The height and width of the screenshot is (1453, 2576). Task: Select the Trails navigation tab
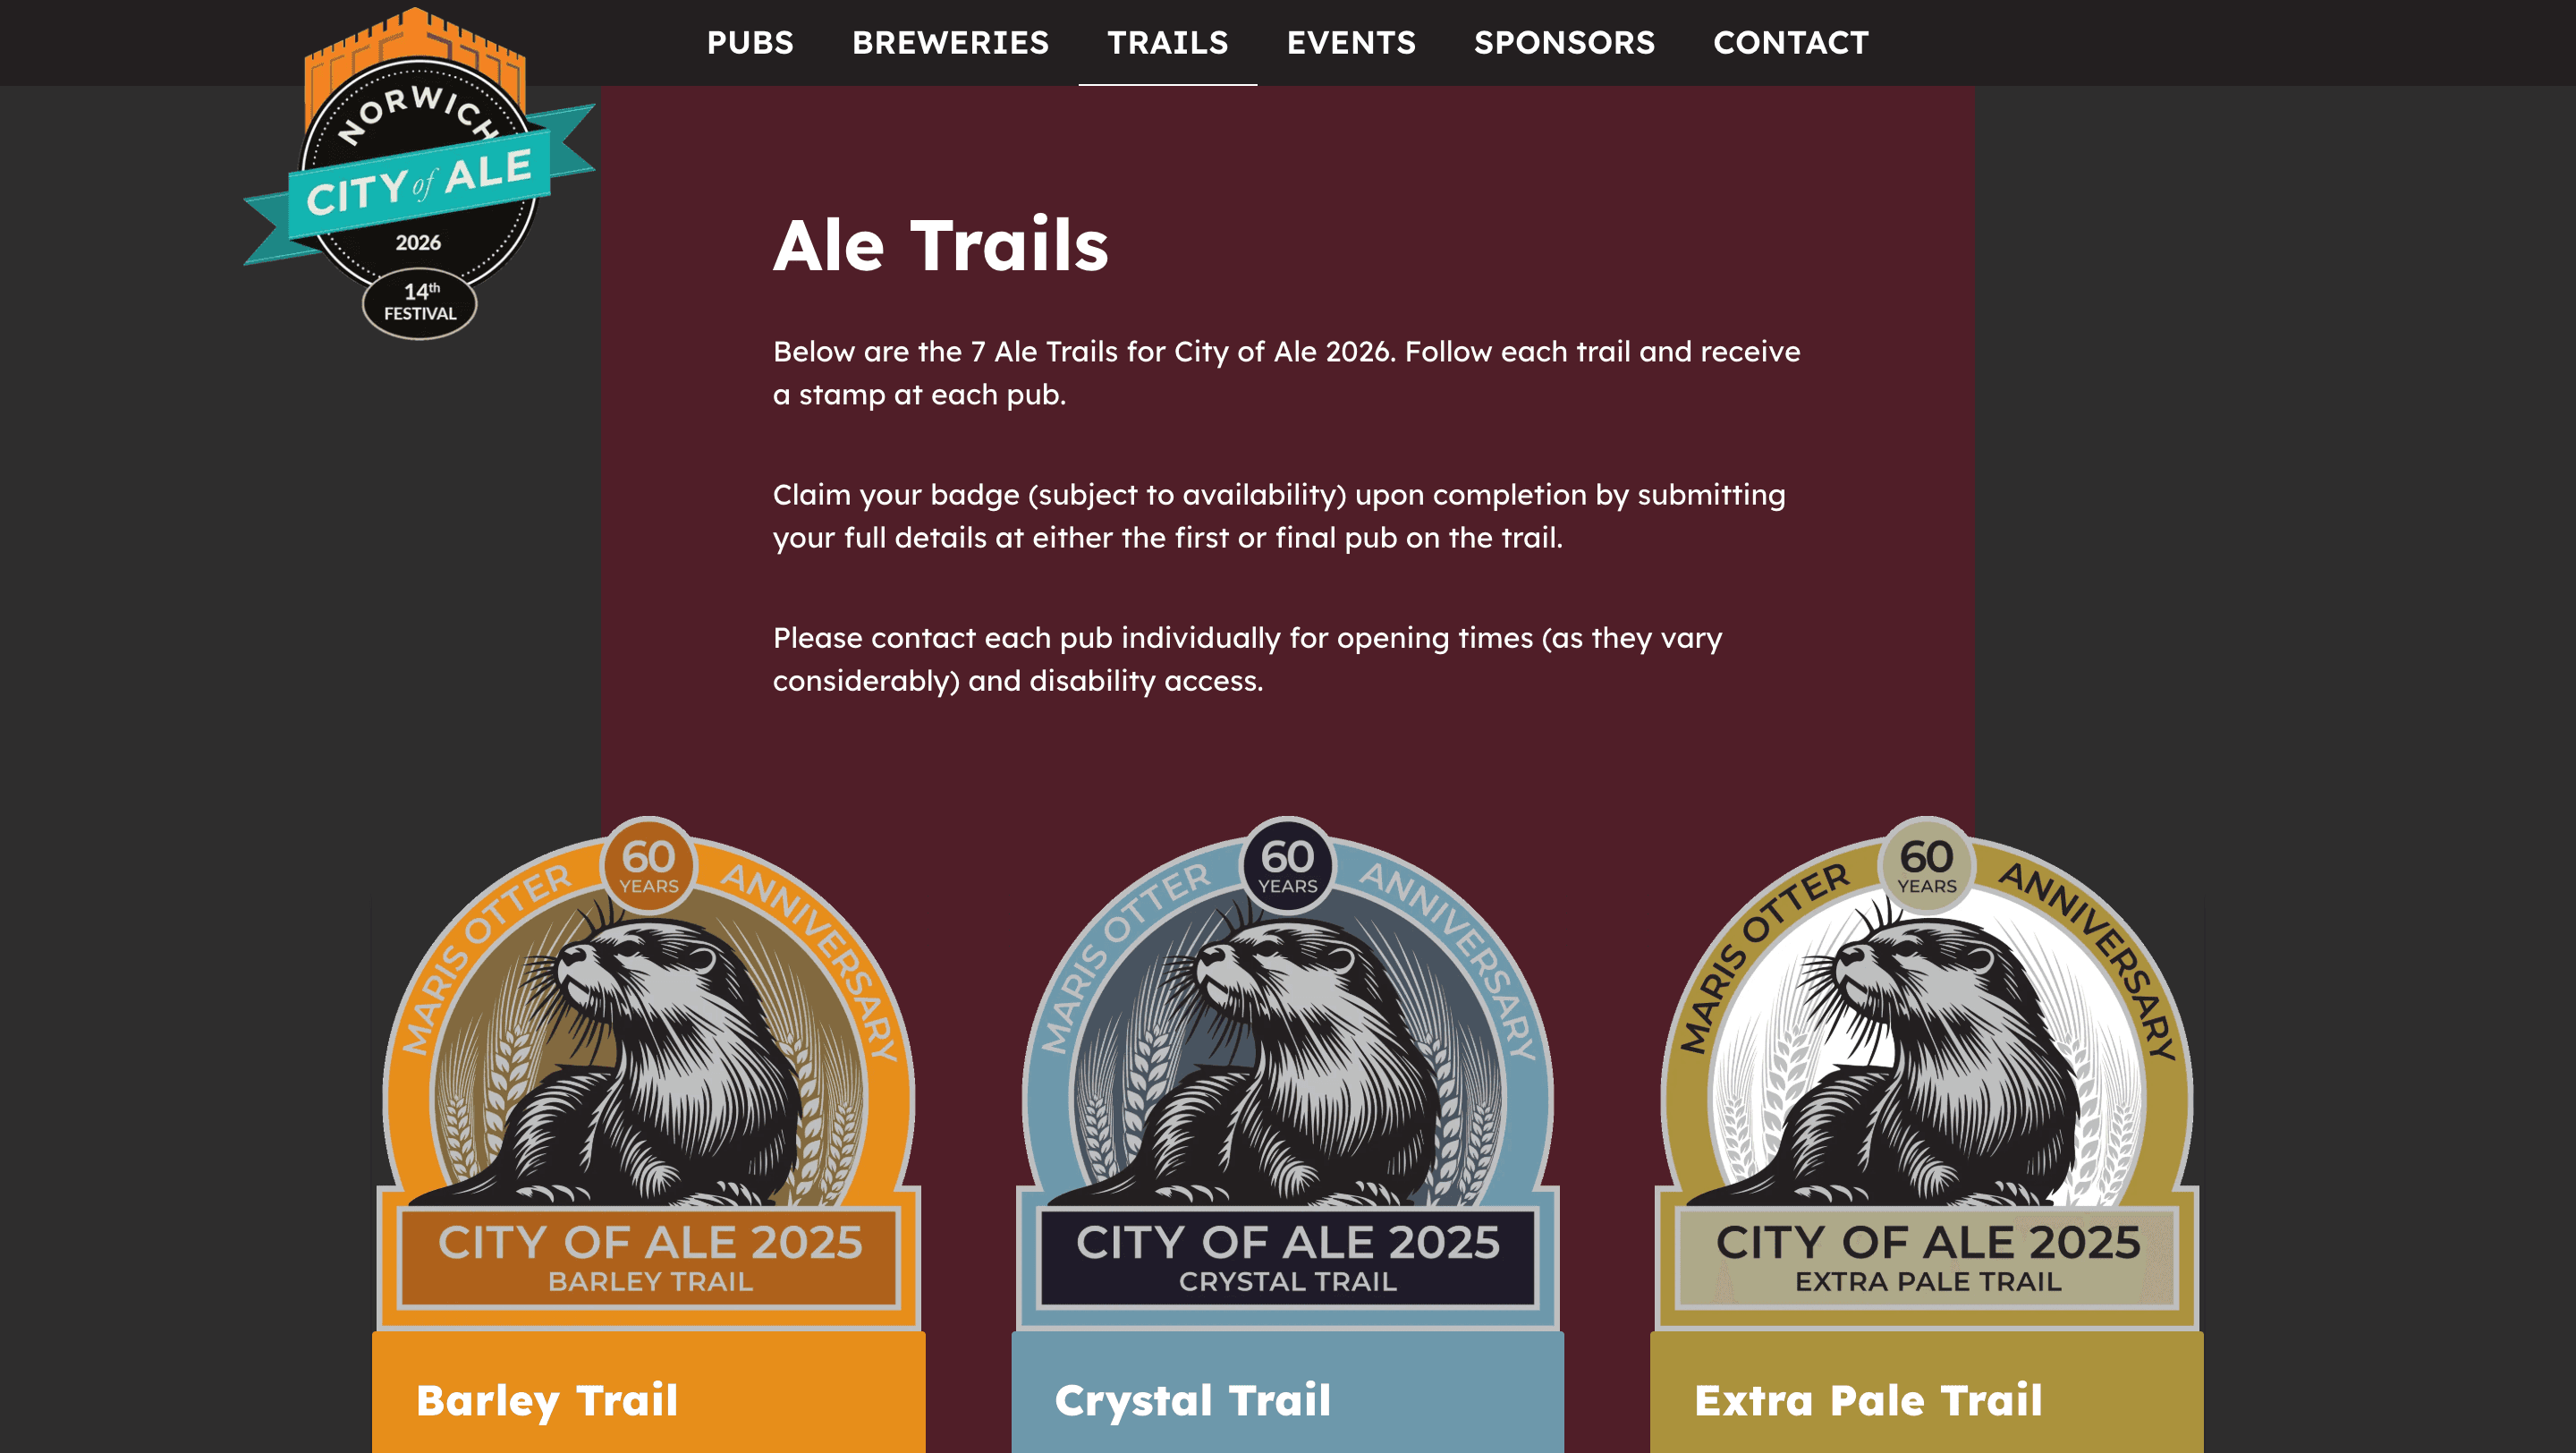[x=1167, y=42]
